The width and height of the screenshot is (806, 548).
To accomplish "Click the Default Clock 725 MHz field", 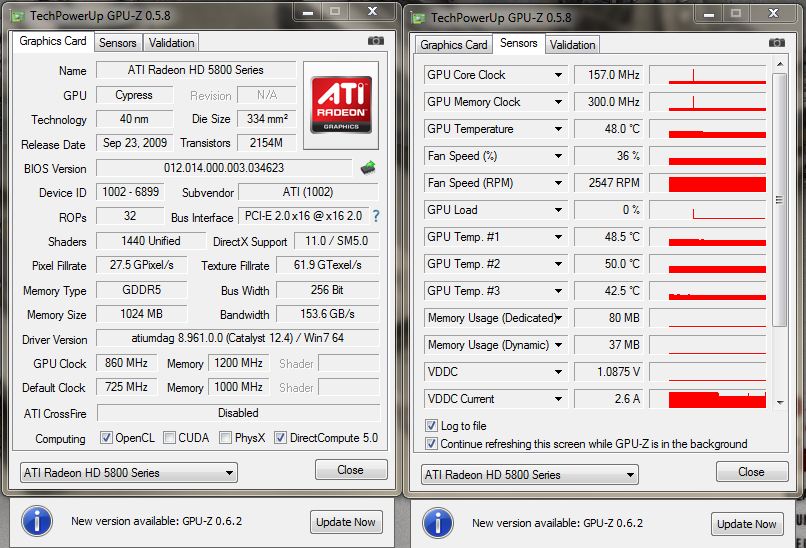I will click(126, 387).
